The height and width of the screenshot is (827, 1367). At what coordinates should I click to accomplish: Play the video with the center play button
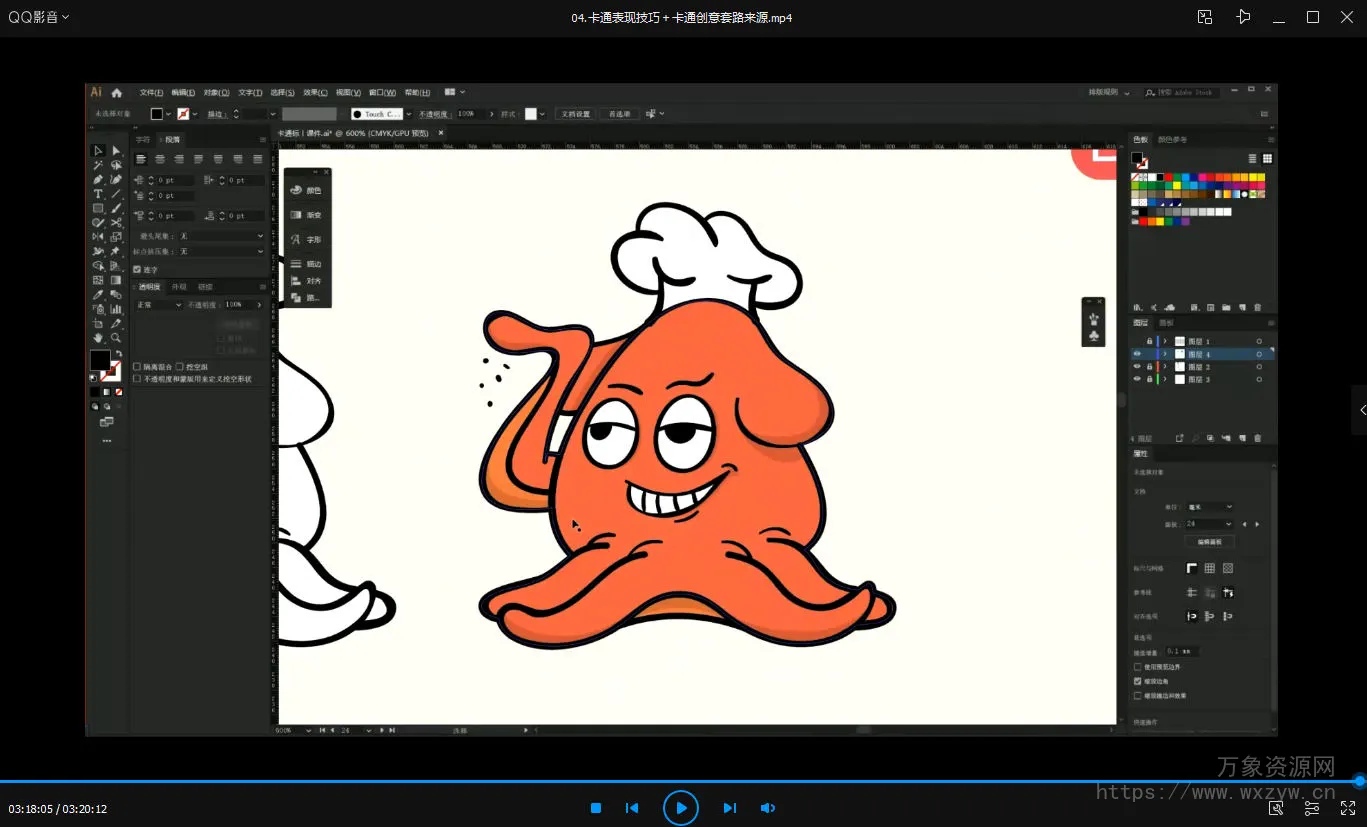(x=680, y=807)
